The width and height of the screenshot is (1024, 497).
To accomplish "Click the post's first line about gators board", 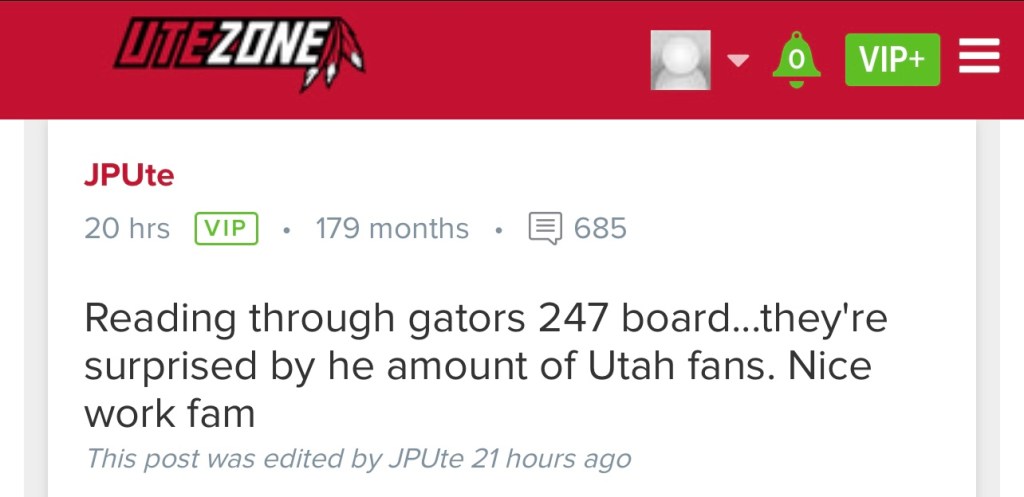I will pos(486,318).
